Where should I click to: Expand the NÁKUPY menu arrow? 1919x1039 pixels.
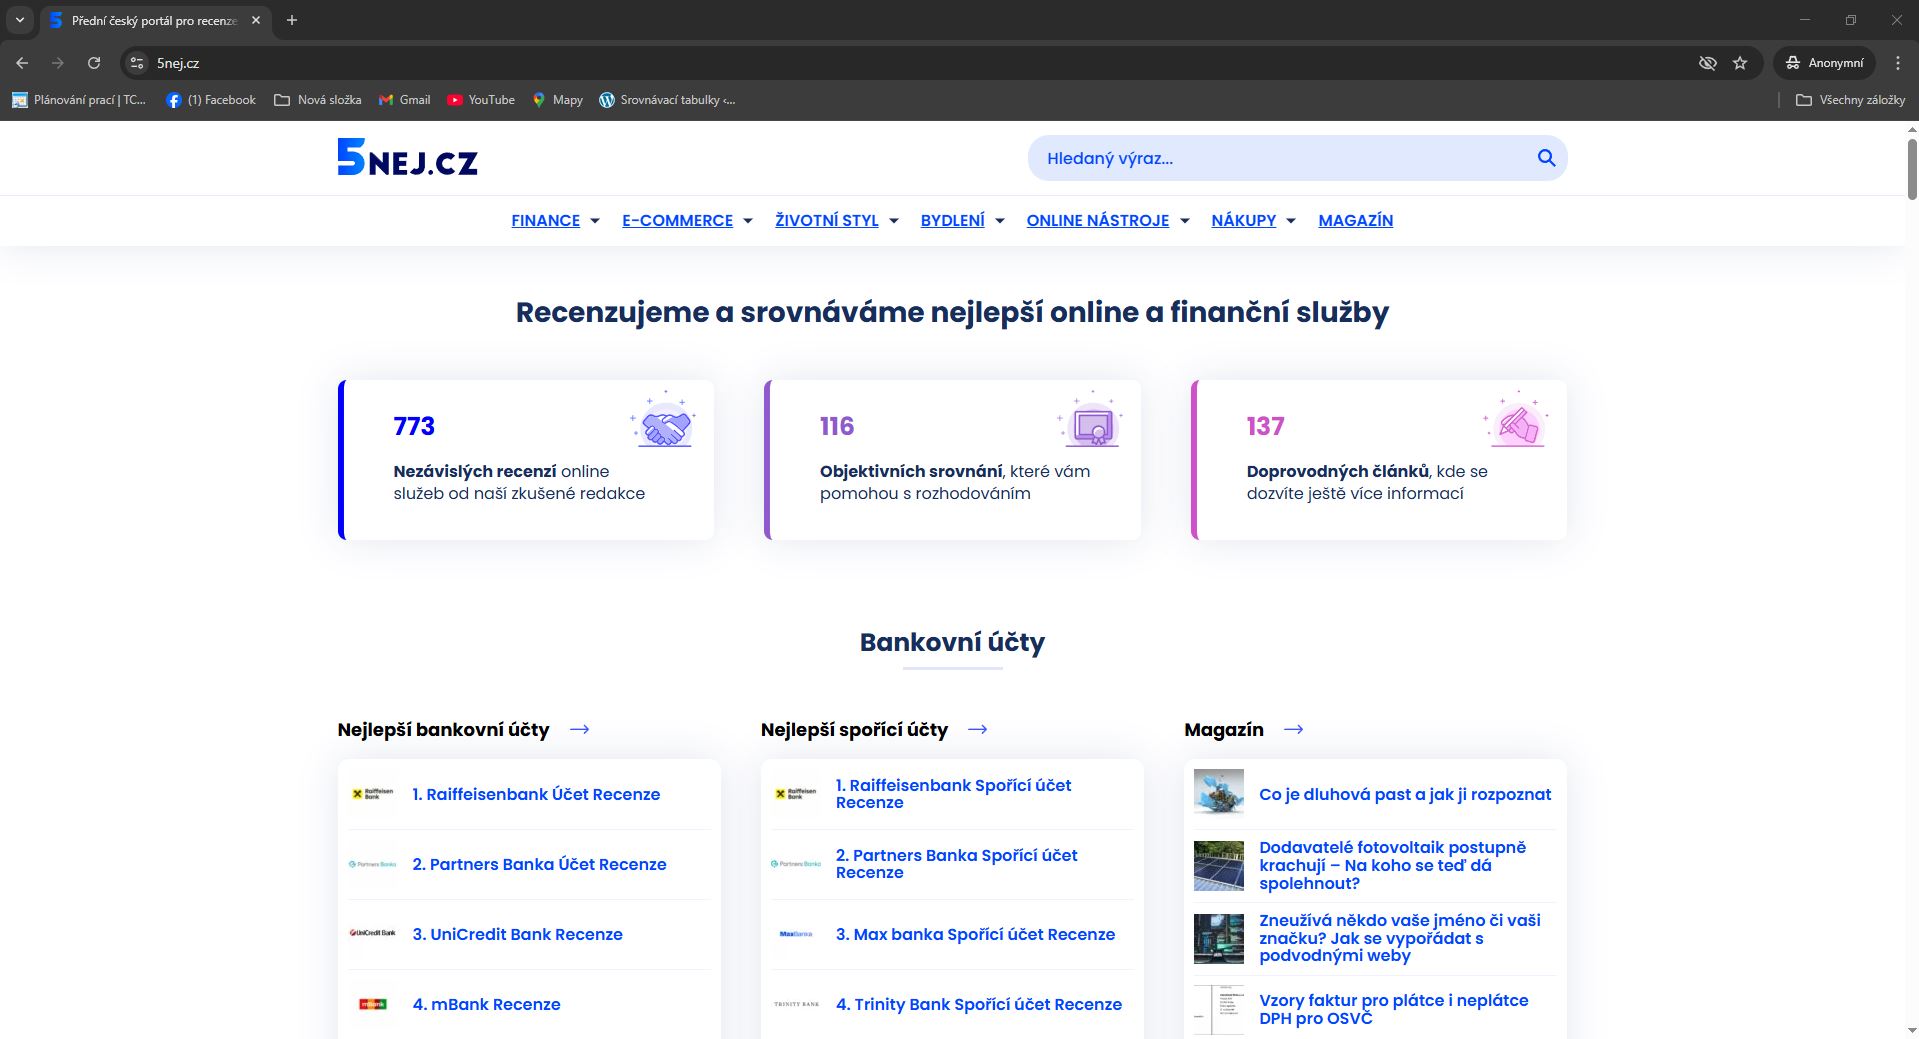pos(1291,221)
